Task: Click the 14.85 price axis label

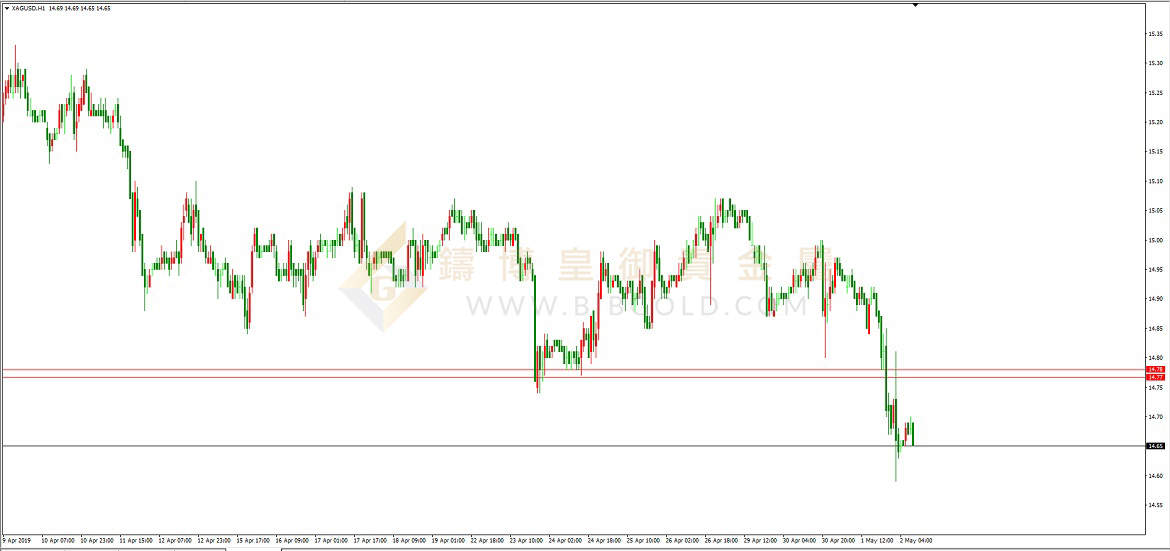Action: [x=1156, y=329]
